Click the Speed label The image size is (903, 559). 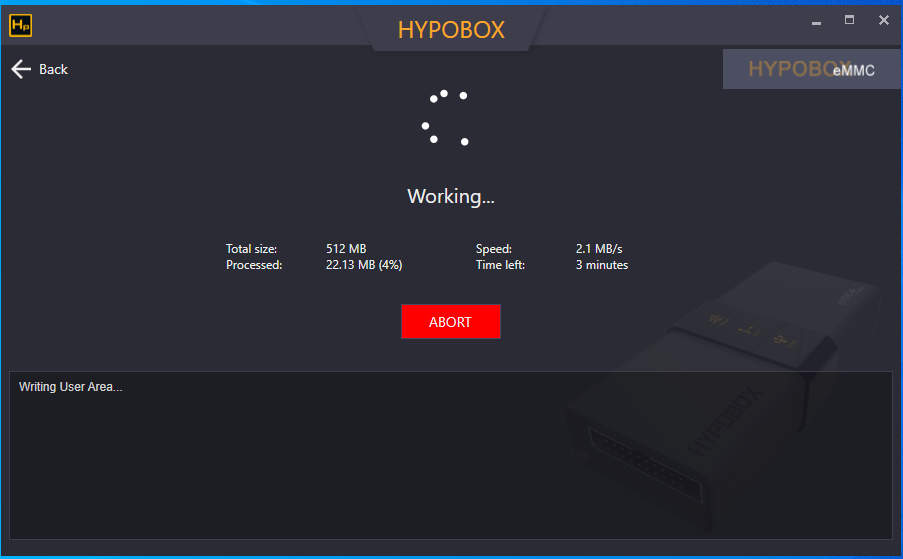coord(494,249)
